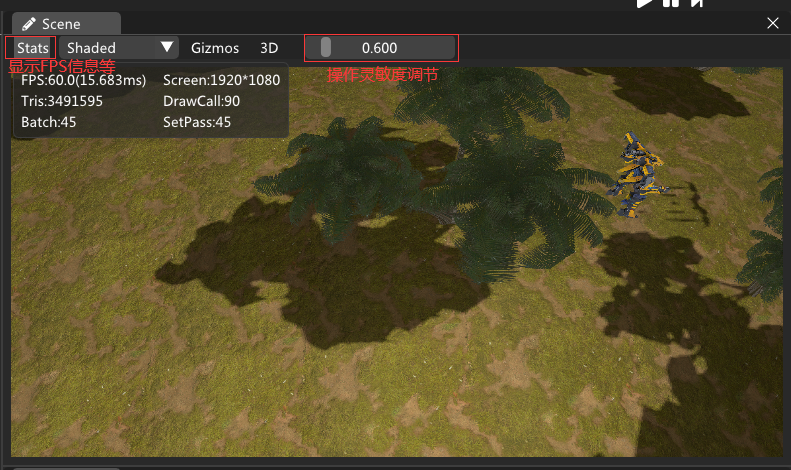This screenshot has height=470, width=791.
Task: Toggle the 3D view mode
Action: tap(269, 48)
